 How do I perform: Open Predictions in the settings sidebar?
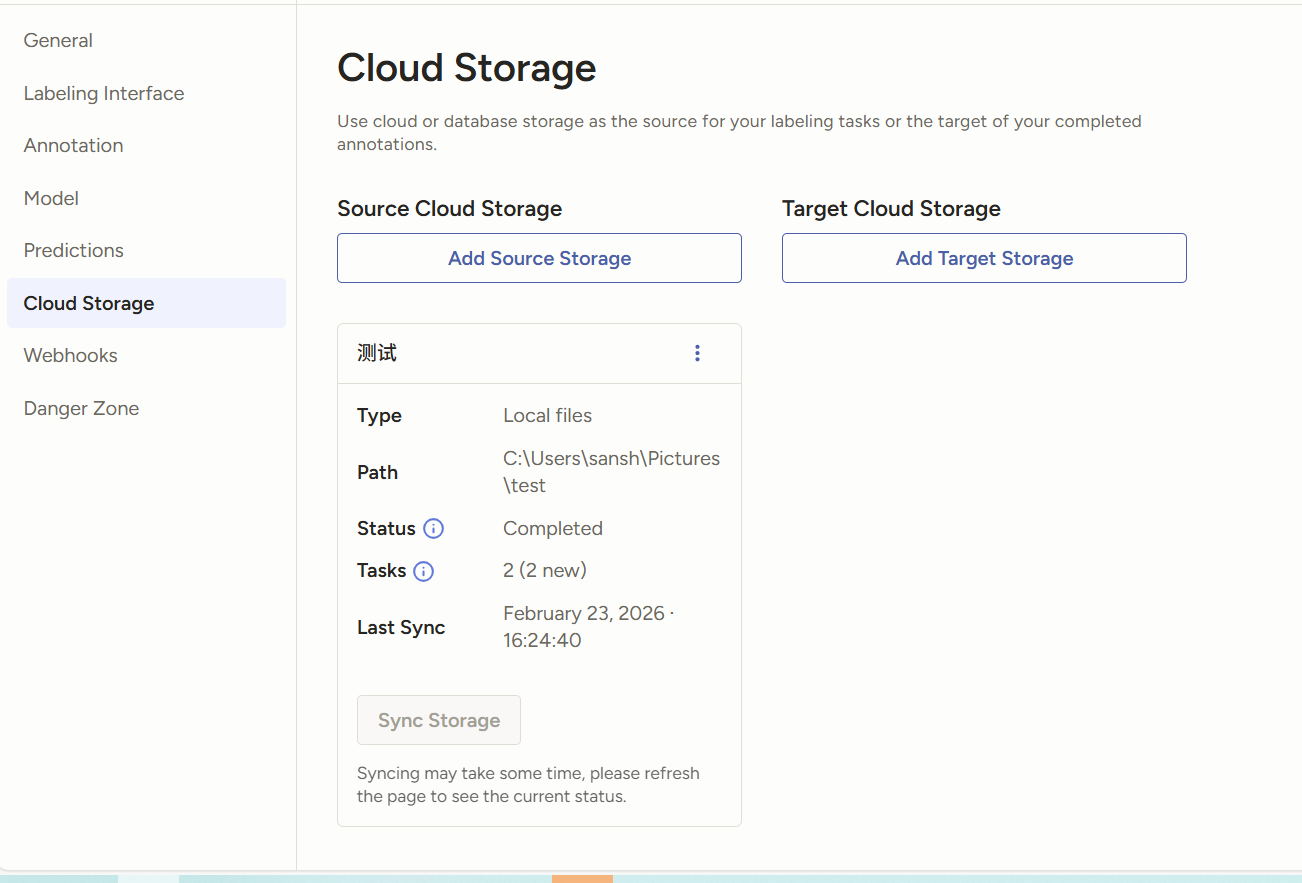tap(74, 250)
